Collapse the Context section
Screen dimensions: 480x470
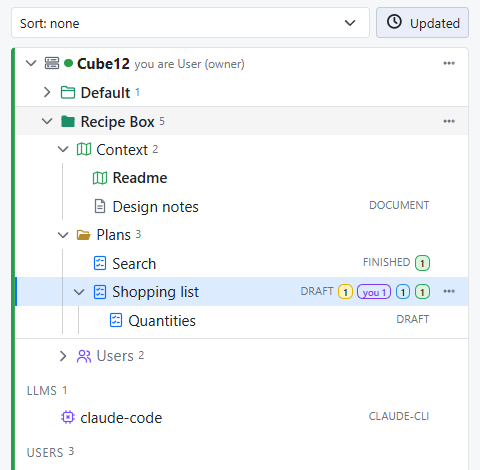[63, 149]
